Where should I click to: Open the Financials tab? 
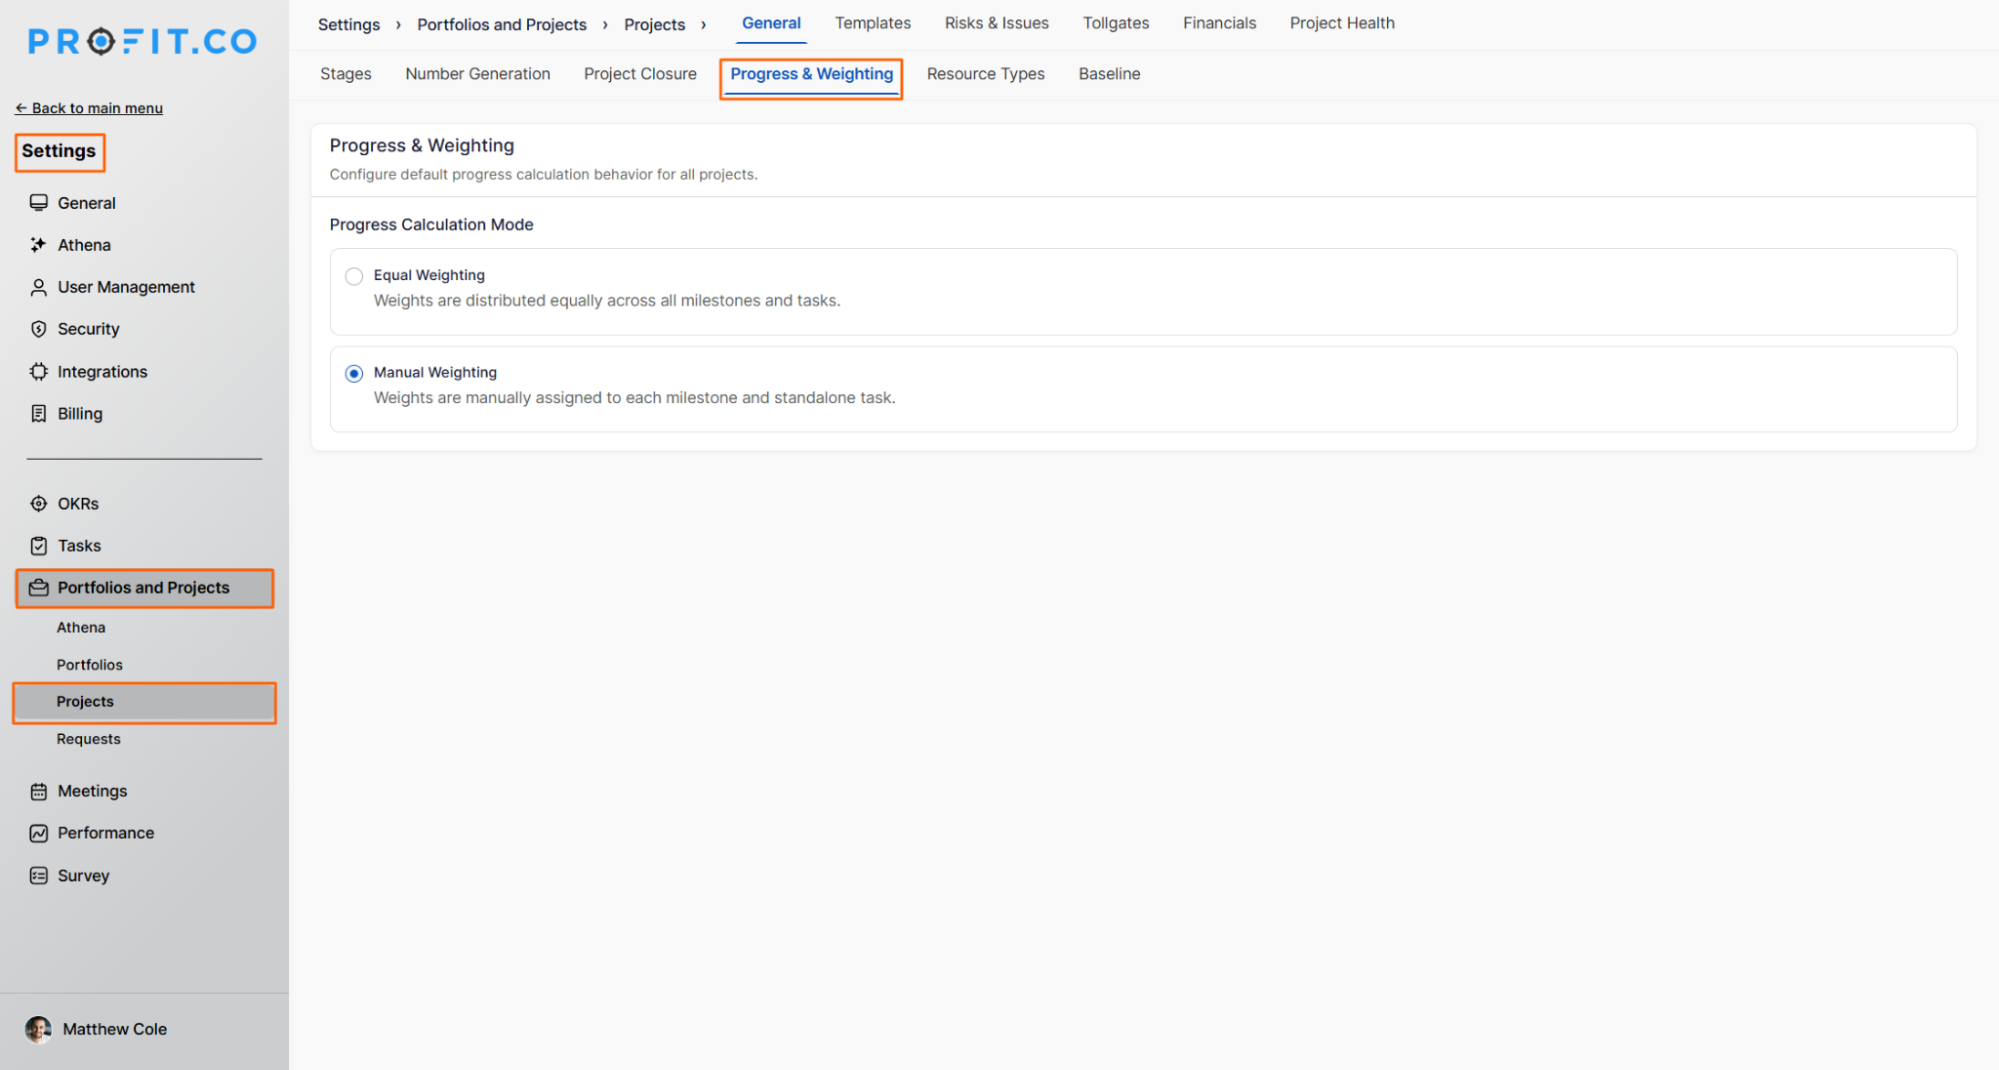1219,23
